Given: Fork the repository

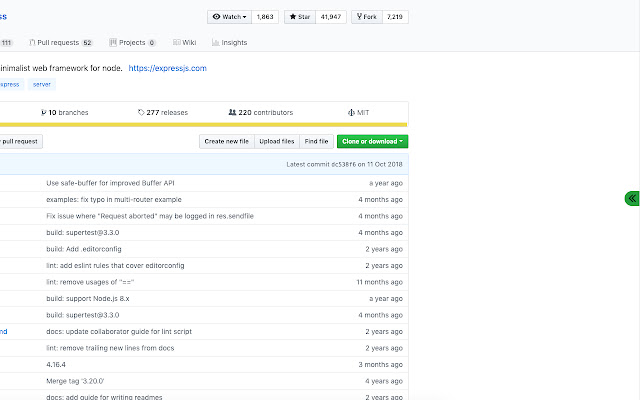Looking at the screenshot, I should click(367, 17).
